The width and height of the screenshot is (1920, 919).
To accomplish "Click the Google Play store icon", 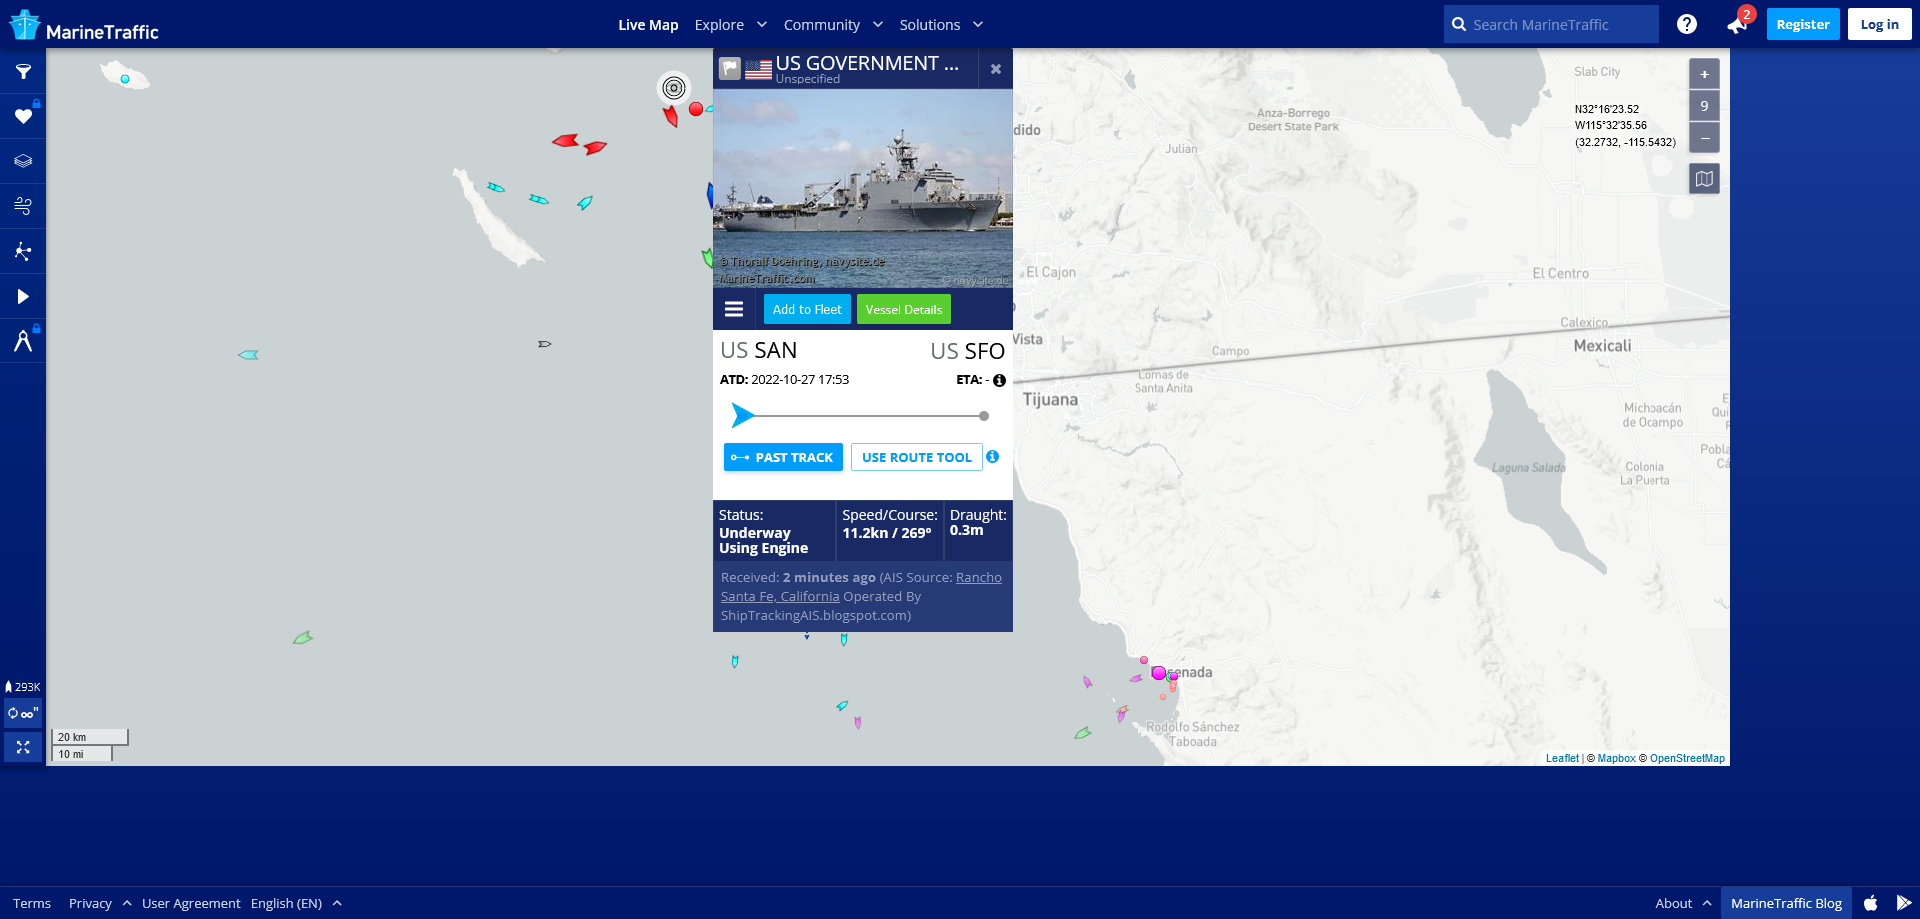I will 1903,903.
